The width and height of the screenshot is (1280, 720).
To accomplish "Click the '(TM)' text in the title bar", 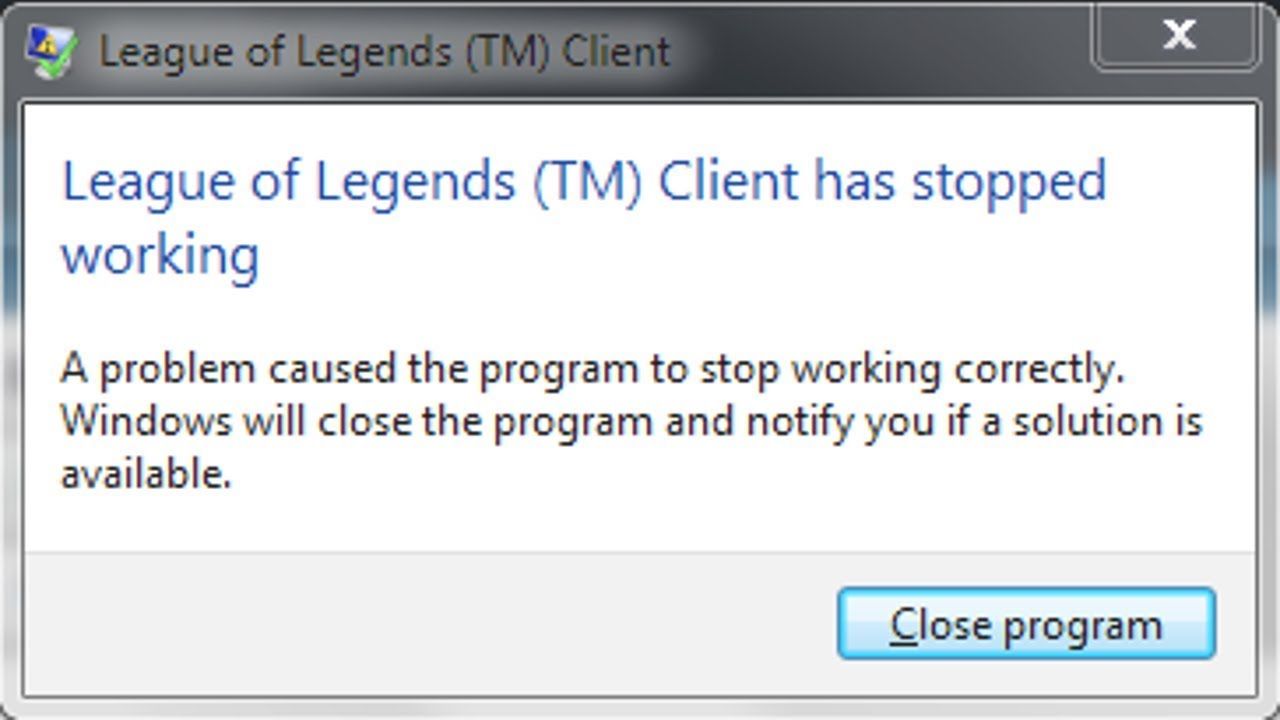I will pos(506,52).
